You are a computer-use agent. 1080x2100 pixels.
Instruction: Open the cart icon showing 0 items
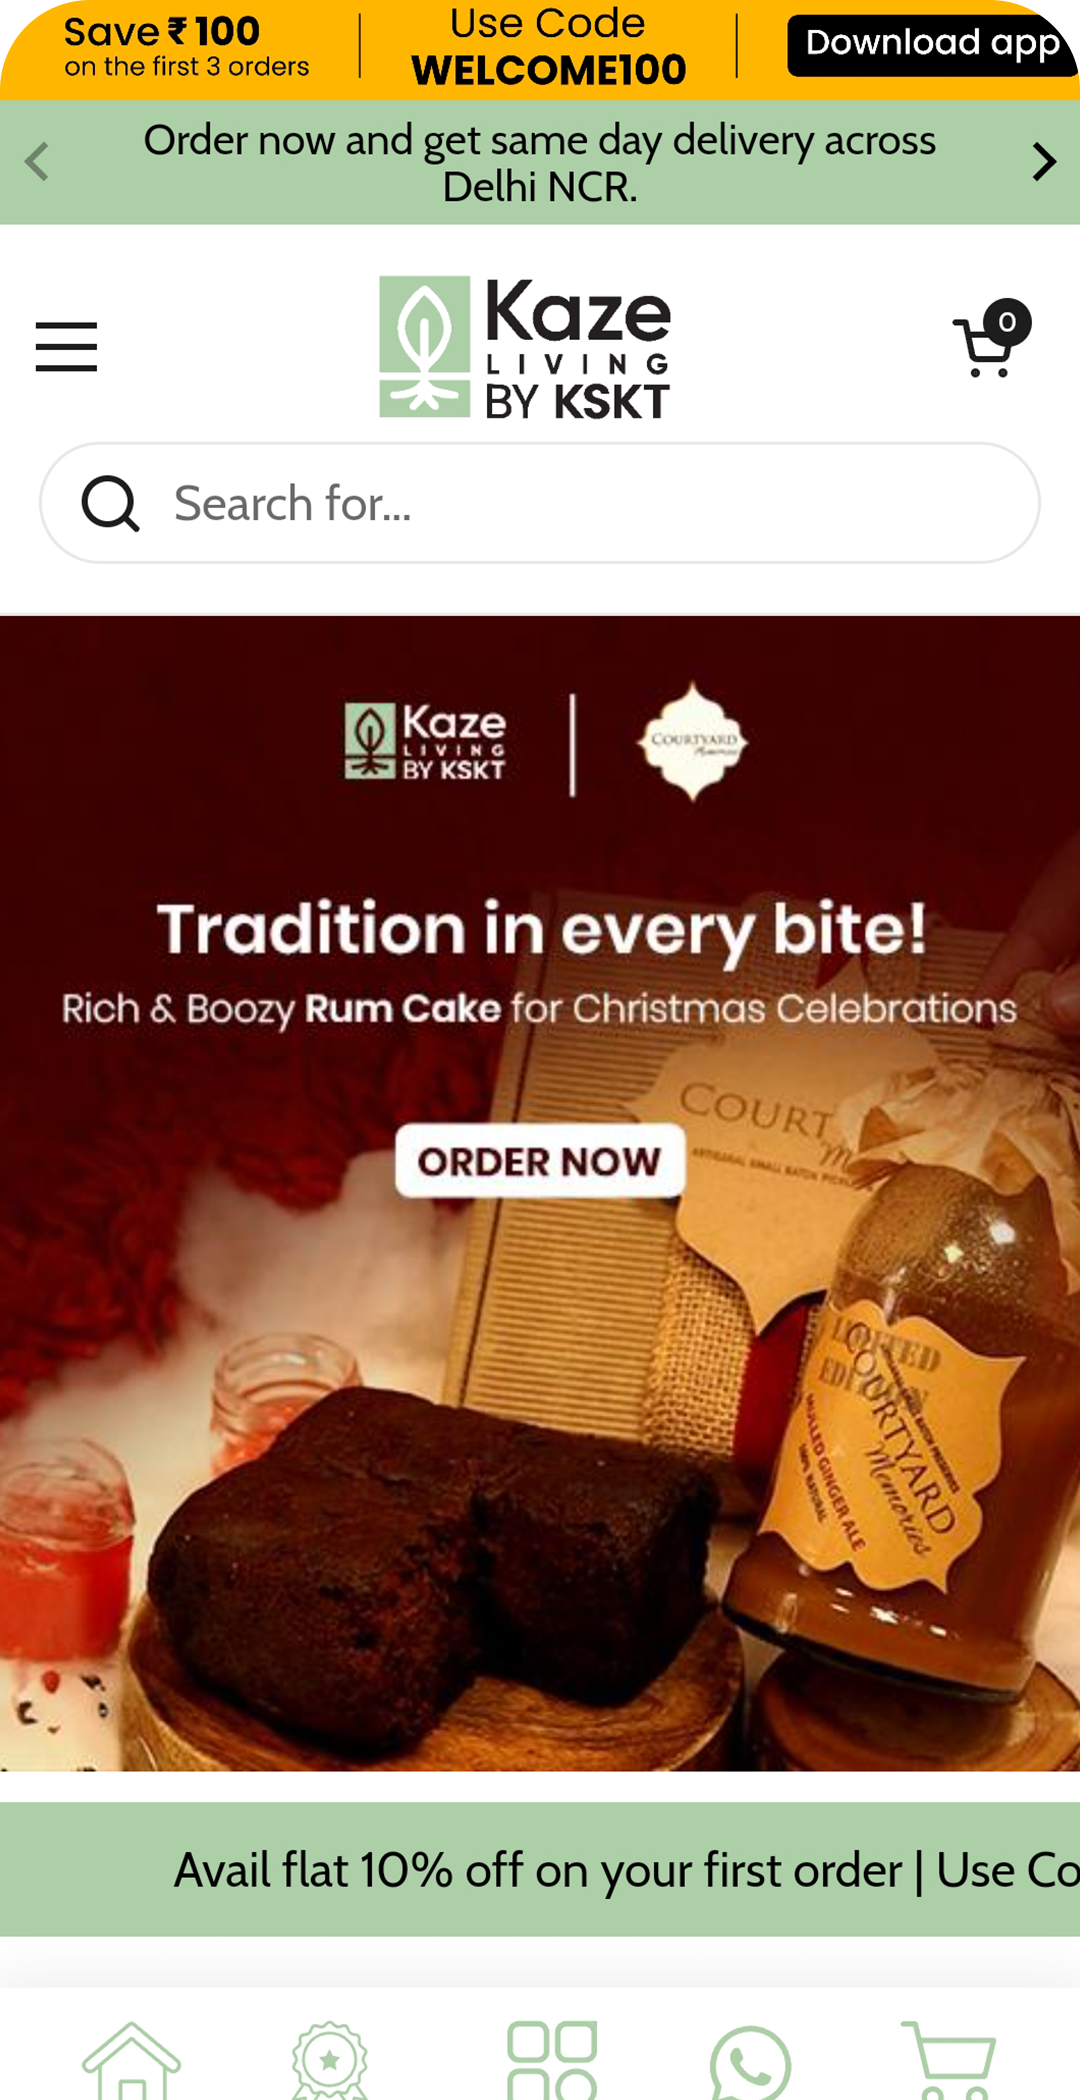[991, 339]
